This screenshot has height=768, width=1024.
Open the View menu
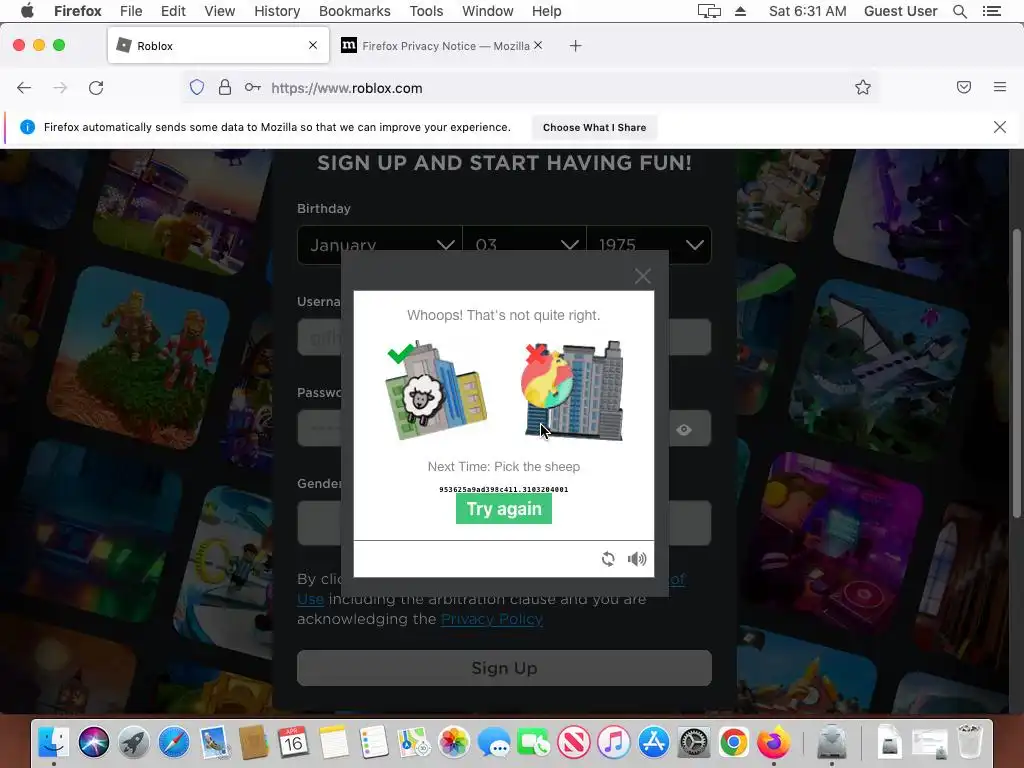click(219, 11)
